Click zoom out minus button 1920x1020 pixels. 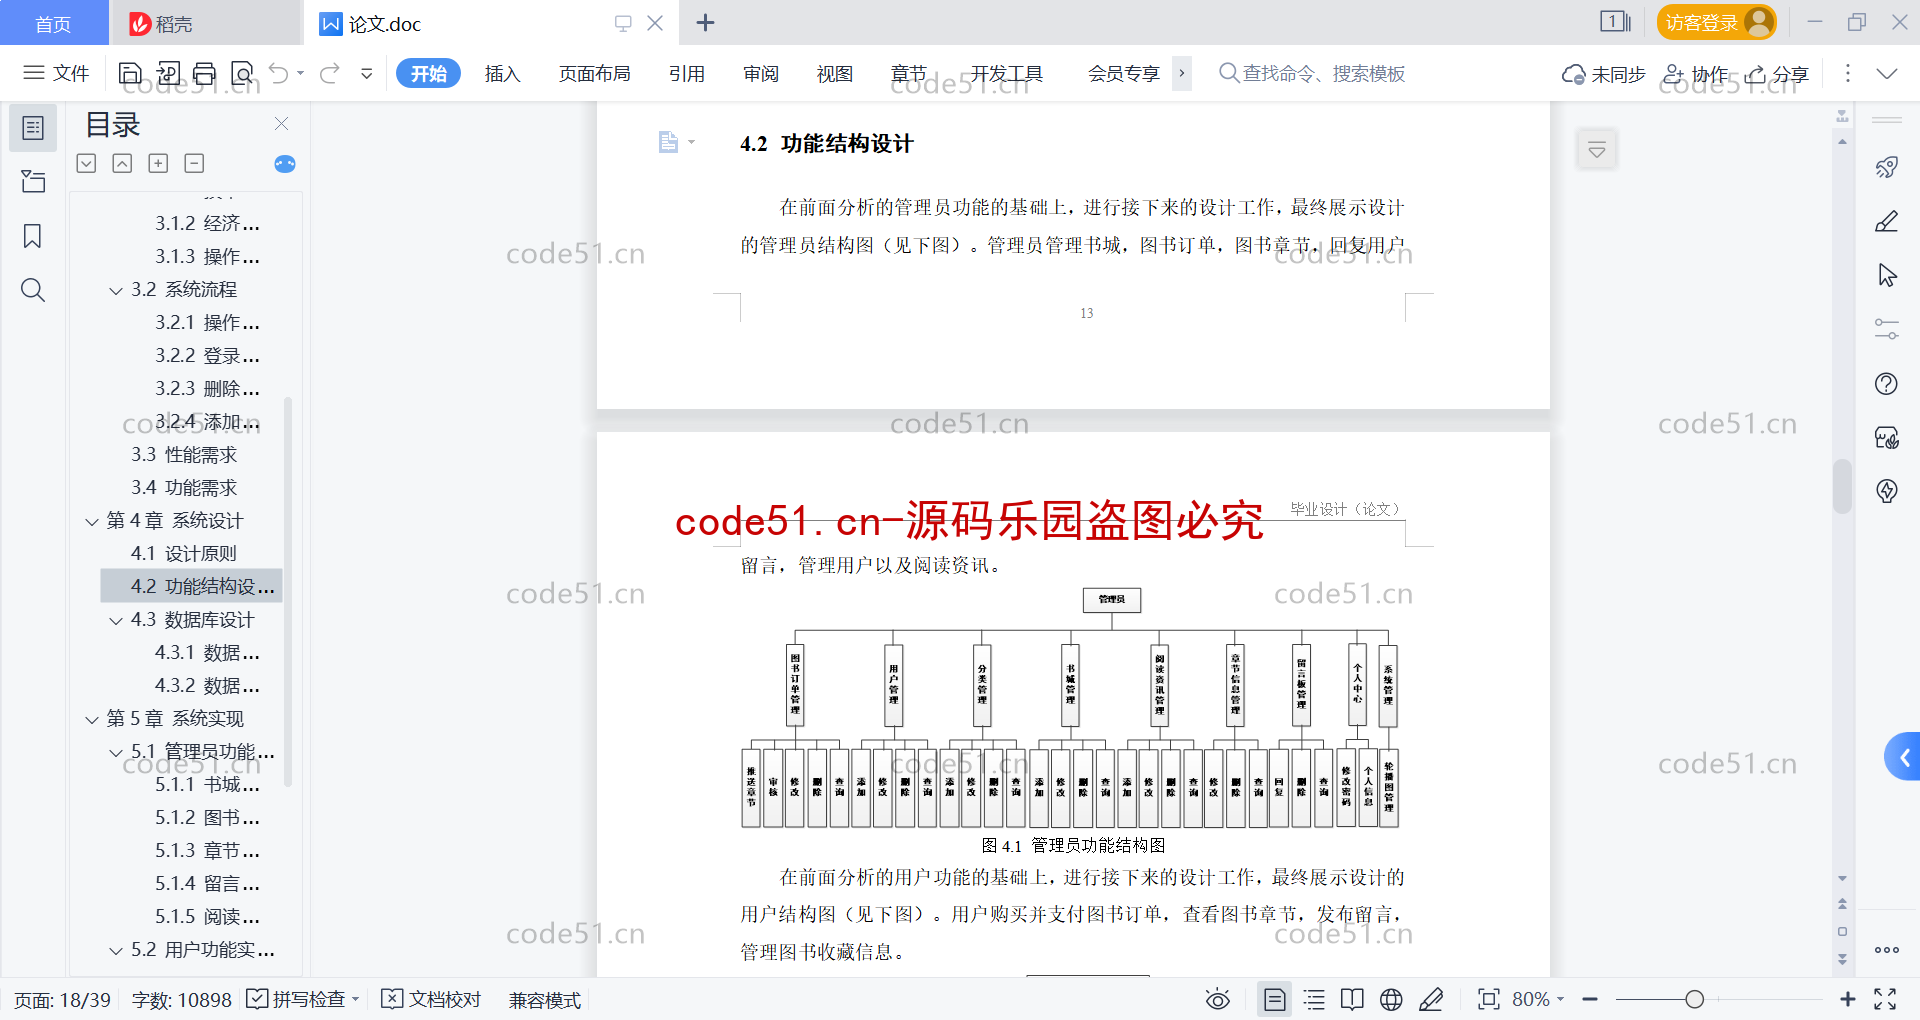[x=1590, y=999]
